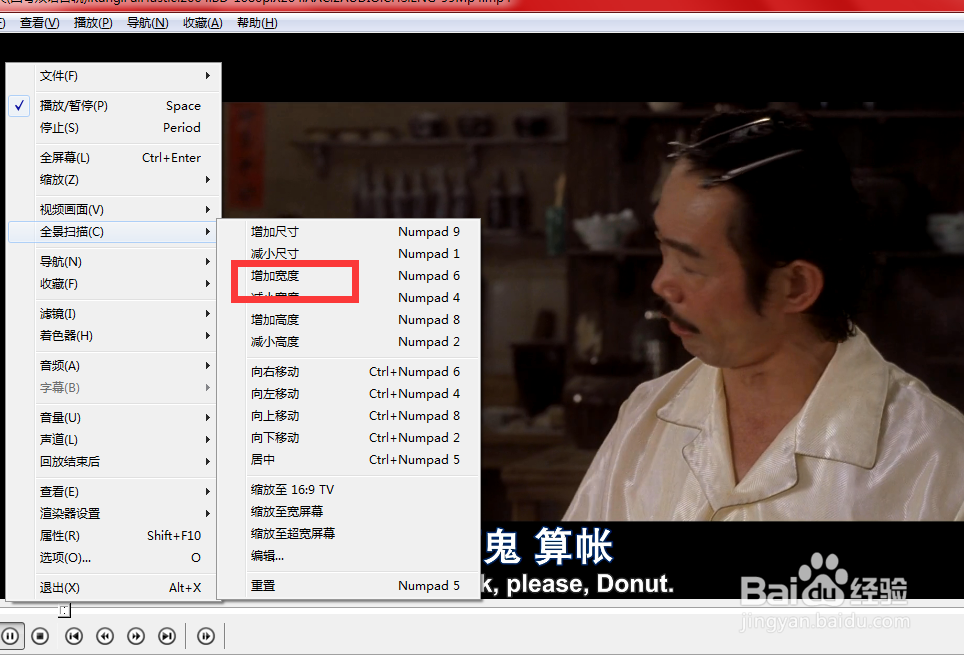
Task: Open the 帮助(H) menu in menu bar
Action: [257, 23]
